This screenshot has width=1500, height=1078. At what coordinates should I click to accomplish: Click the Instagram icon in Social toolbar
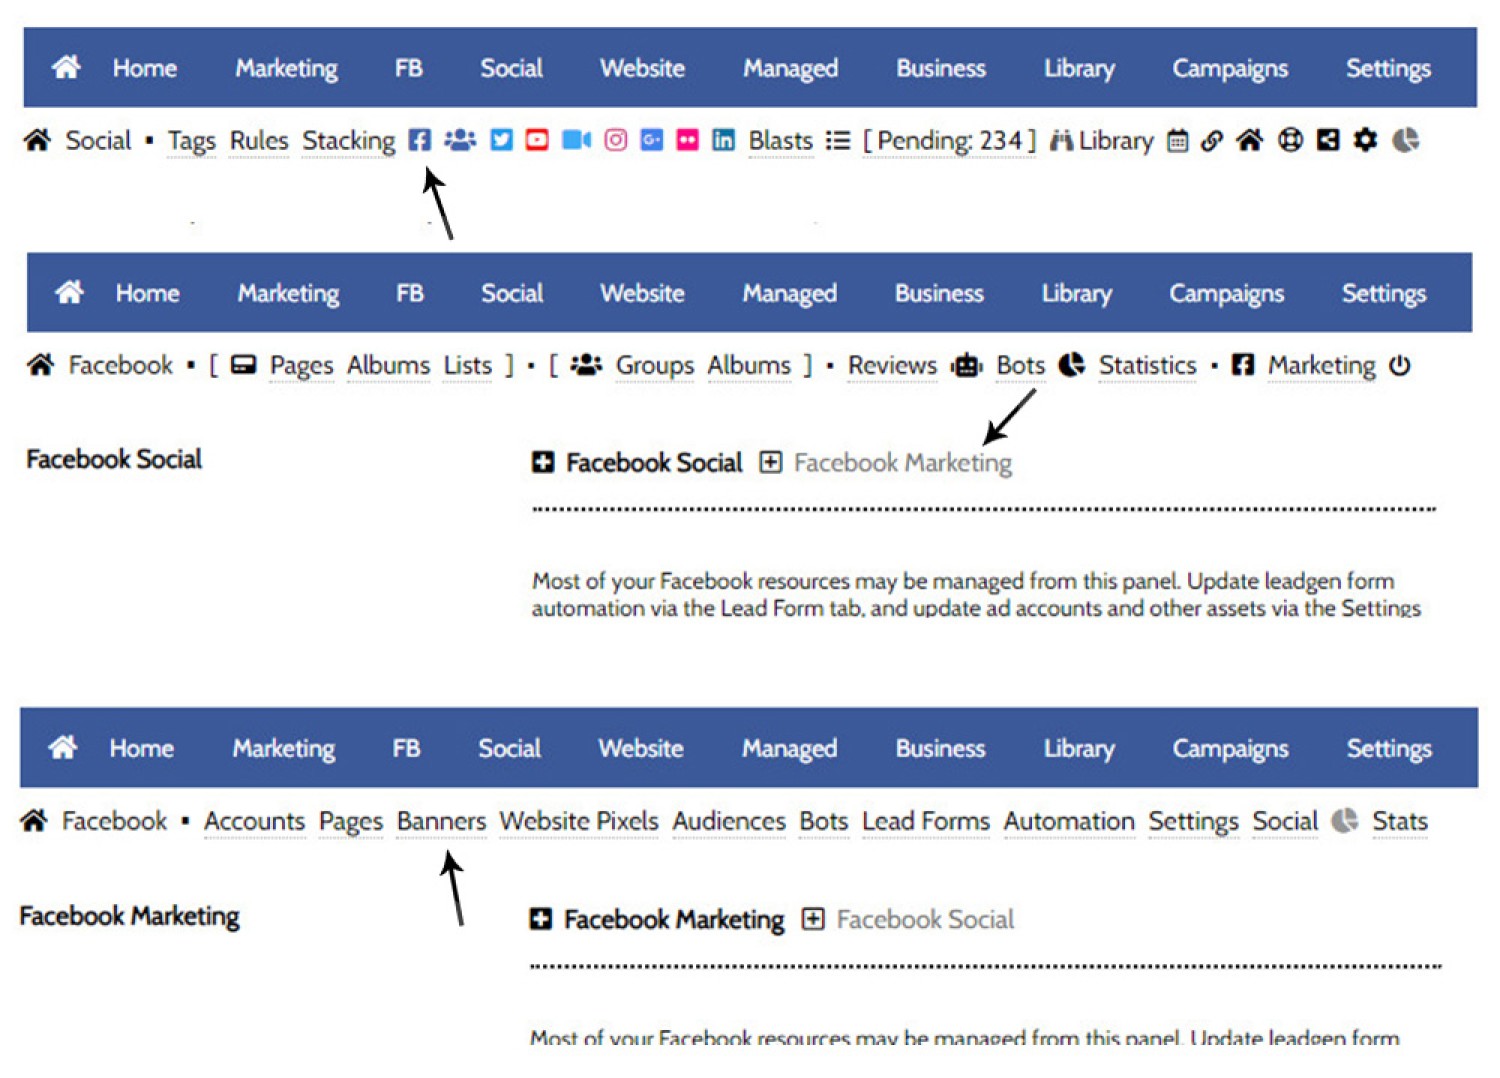tap(616, 141)
